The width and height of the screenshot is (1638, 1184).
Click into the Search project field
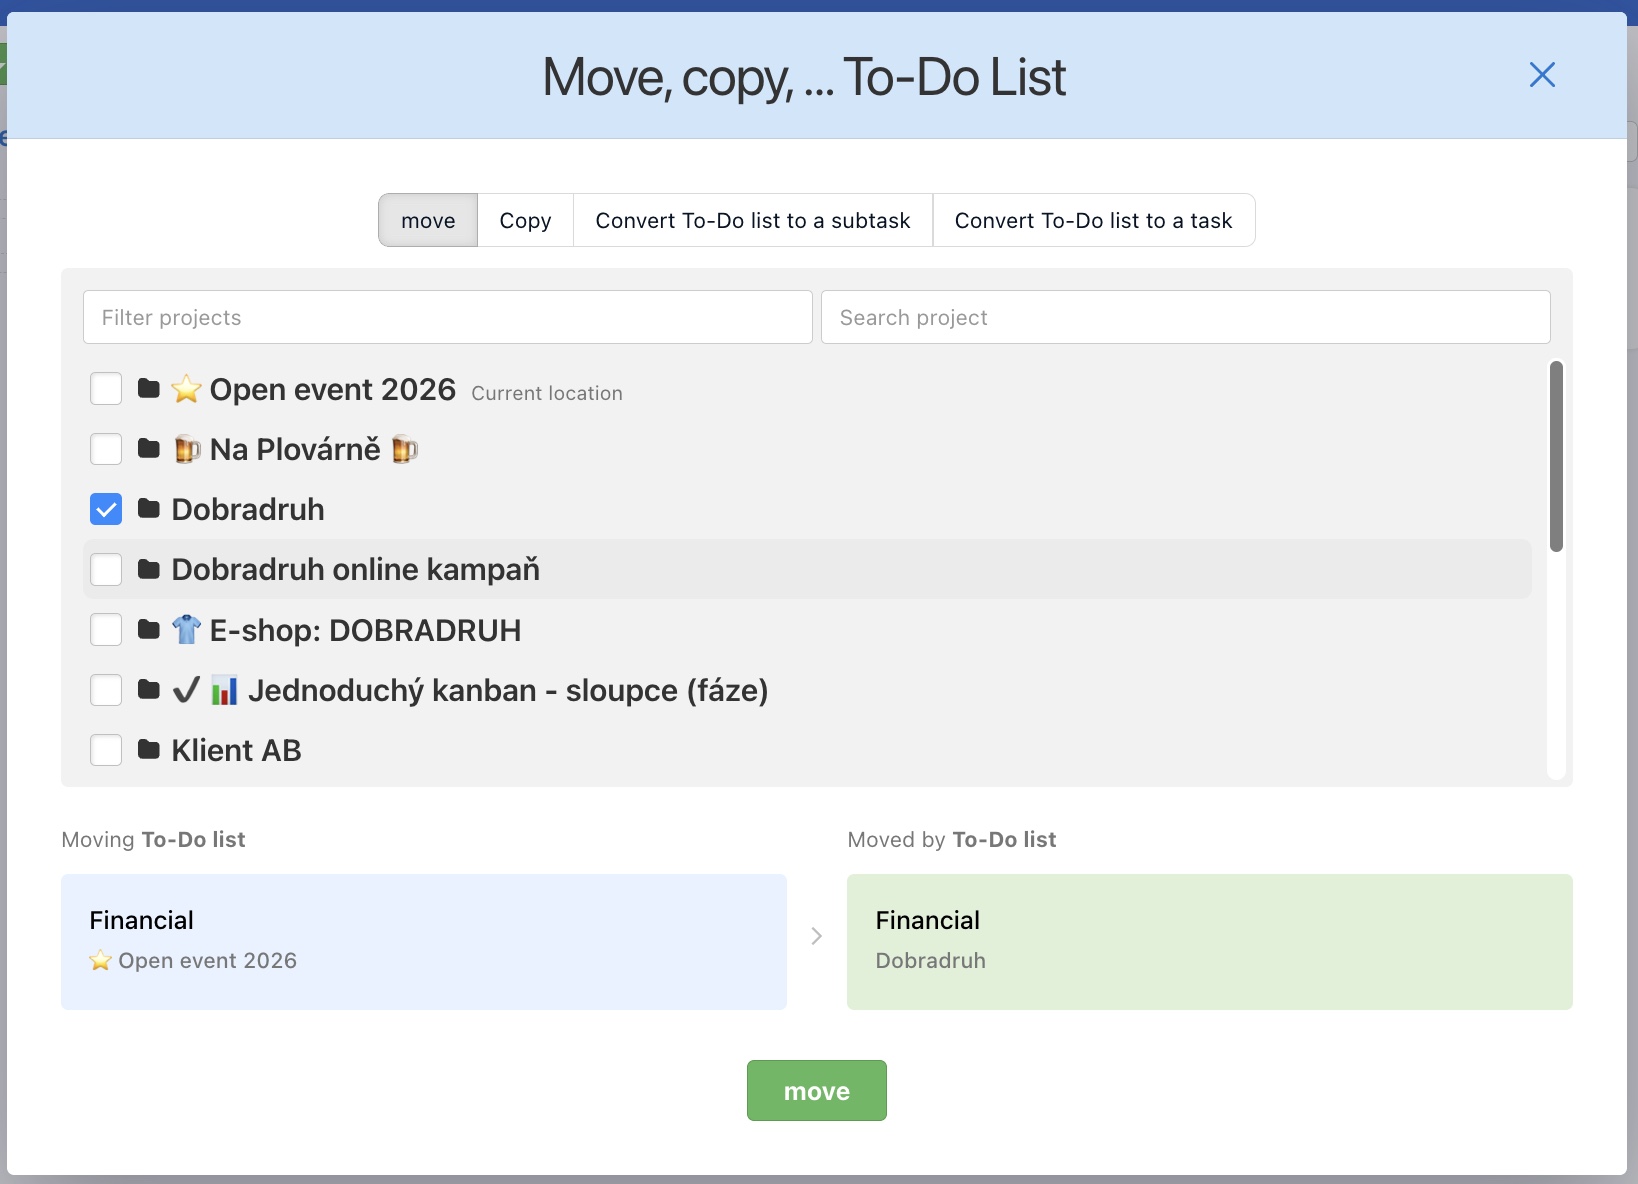pyautogui.click(x=1185, y=317)
